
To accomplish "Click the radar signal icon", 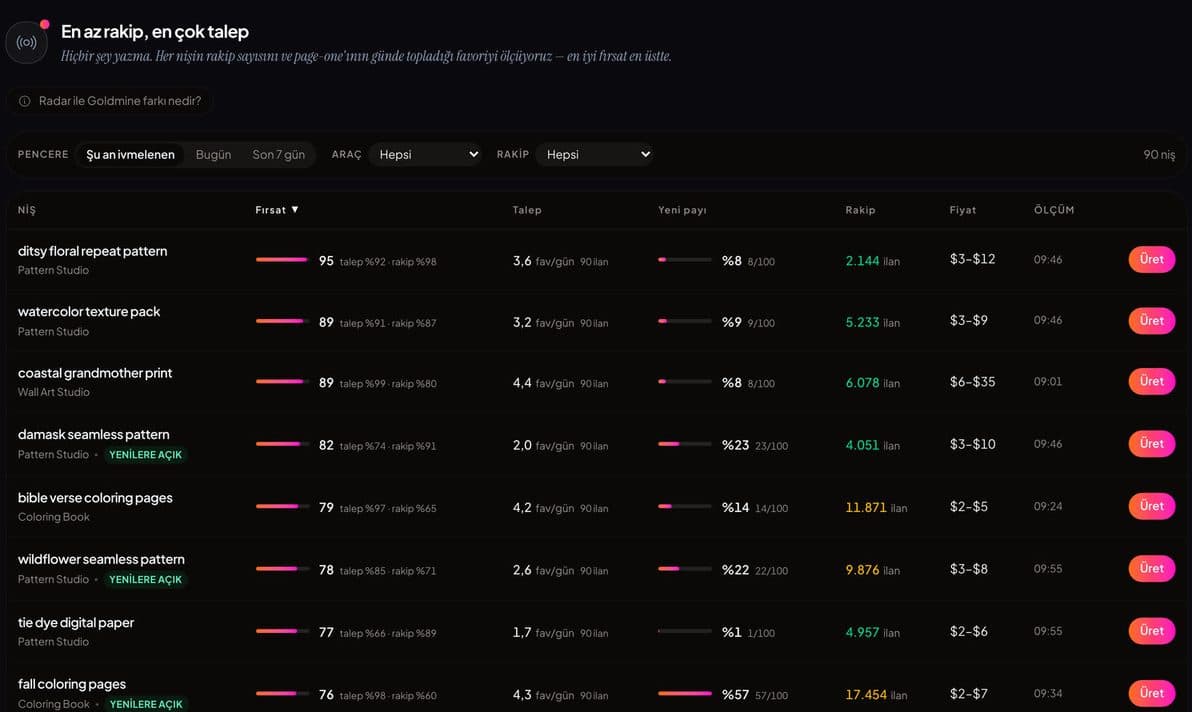I will click(27, 43).
